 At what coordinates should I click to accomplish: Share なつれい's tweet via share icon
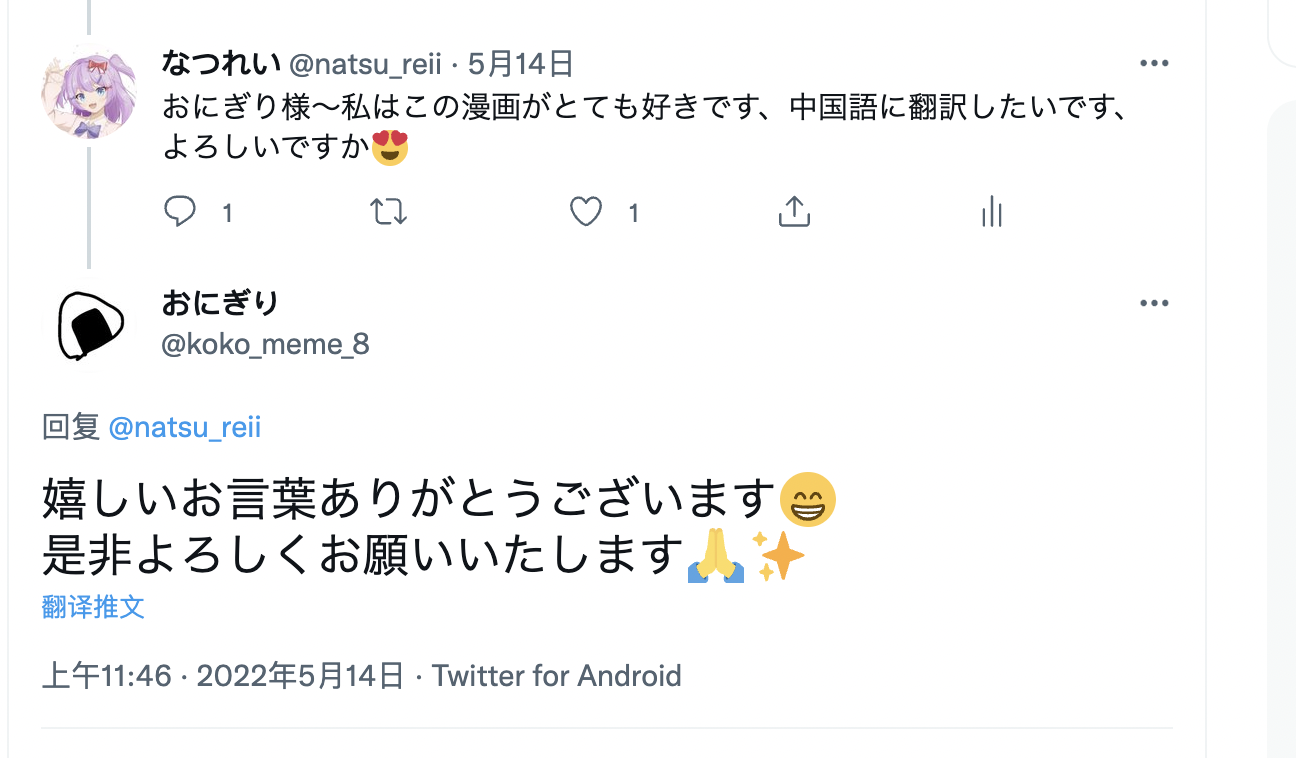click(793, 212)
